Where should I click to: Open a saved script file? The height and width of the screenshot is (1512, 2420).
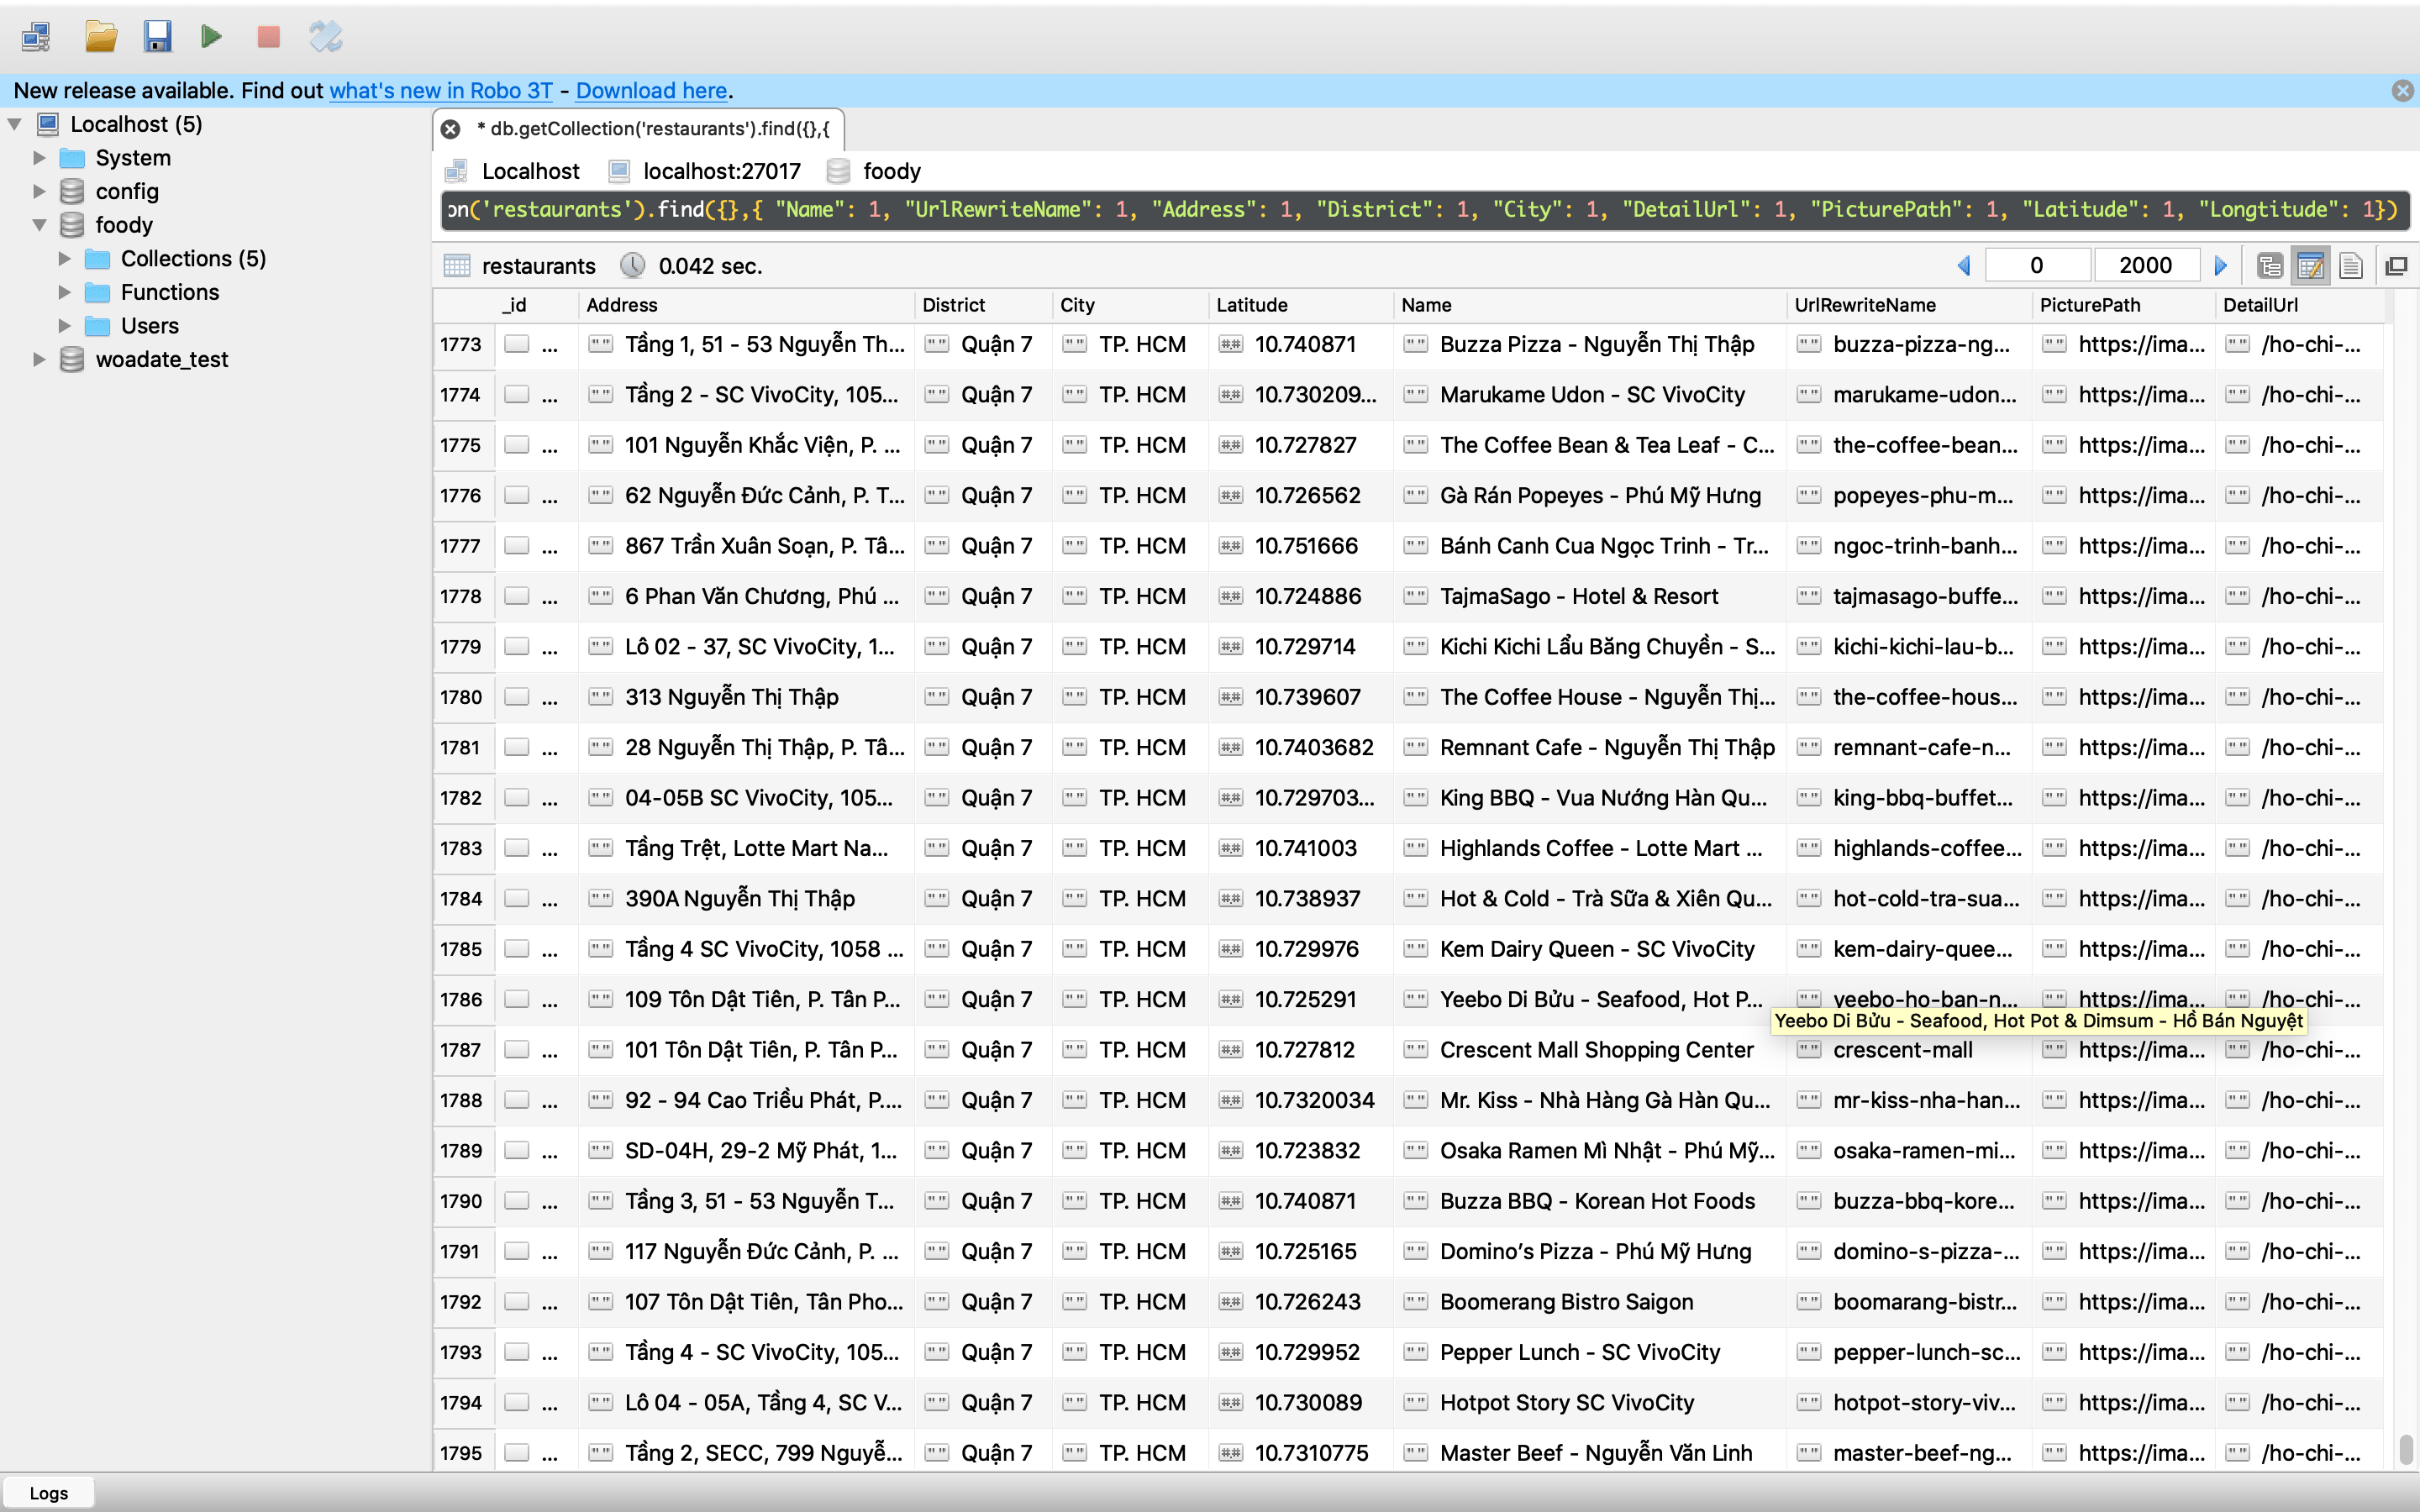pos(101,37)
